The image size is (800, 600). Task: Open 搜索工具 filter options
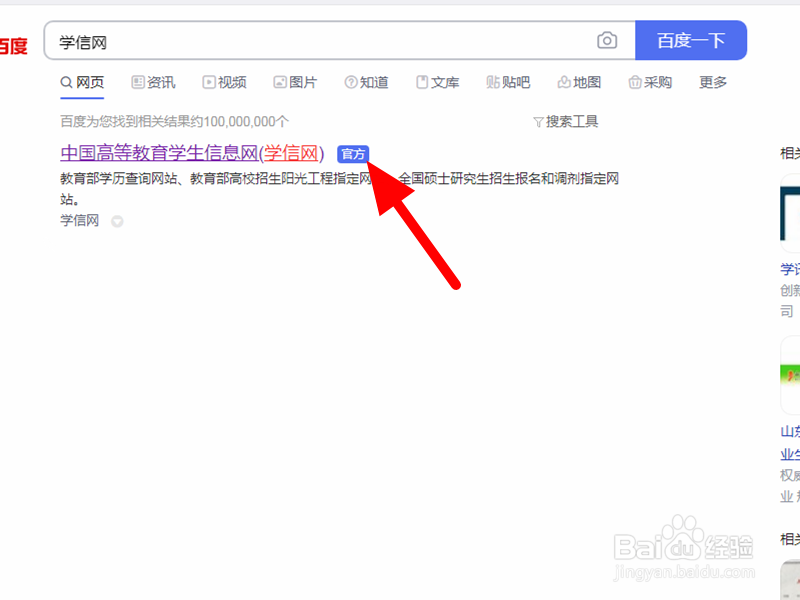point(566,121)
